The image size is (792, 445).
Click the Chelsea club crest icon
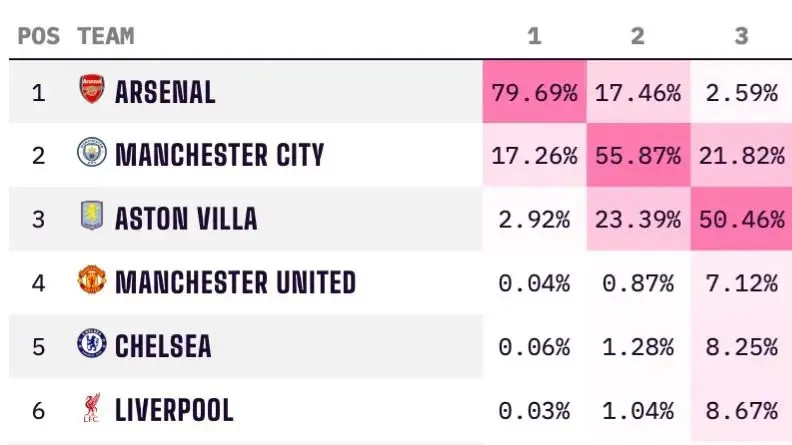point(91,345)
